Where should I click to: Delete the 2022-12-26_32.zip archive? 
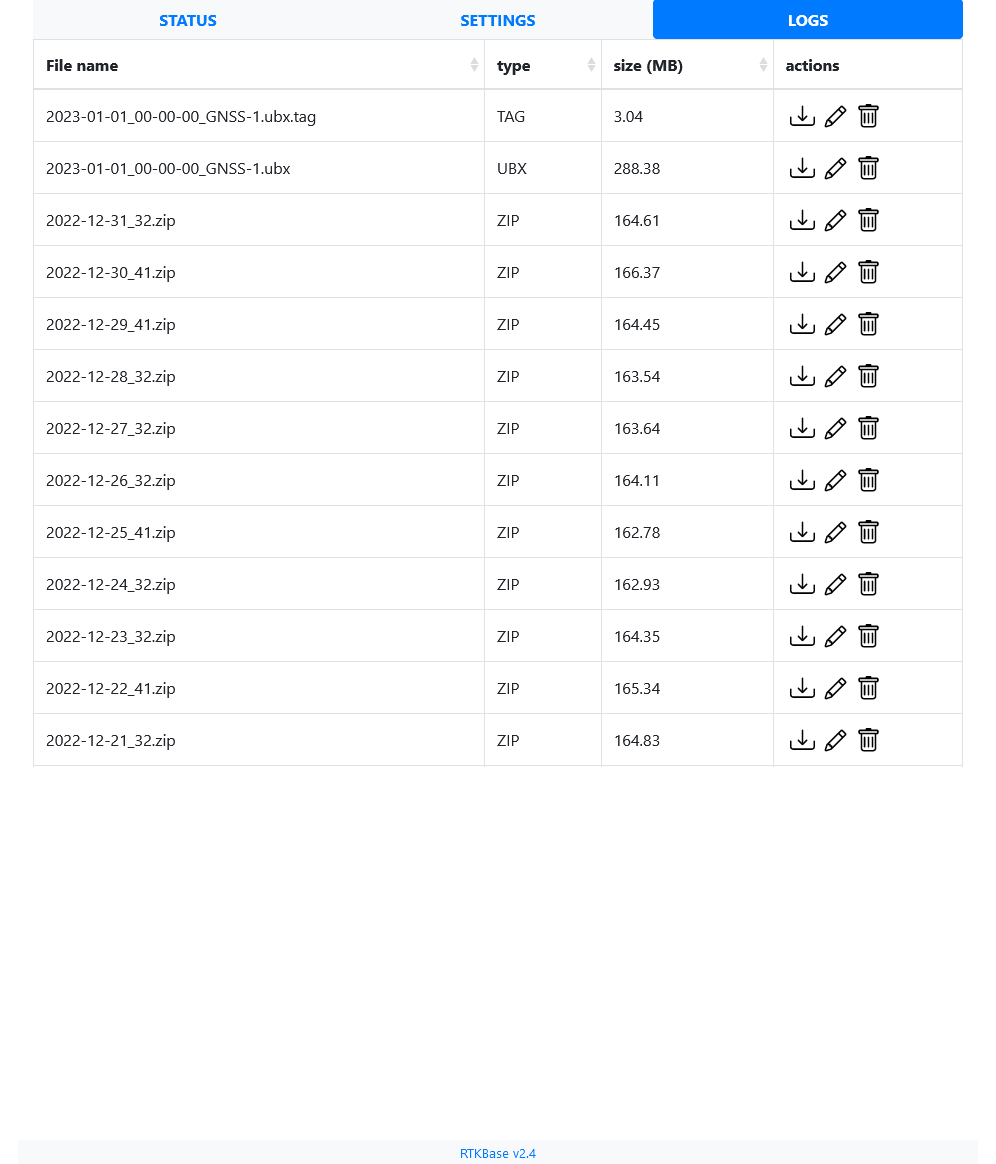point(868,480)
